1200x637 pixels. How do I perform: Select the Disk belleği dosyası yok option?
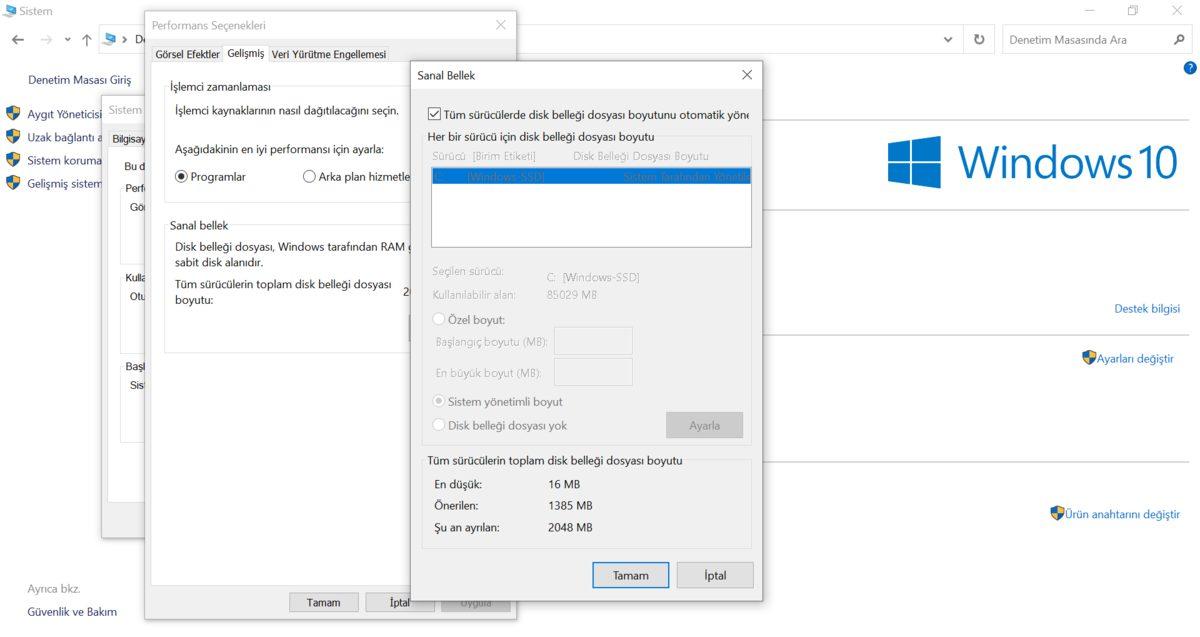tap(438, 424)
